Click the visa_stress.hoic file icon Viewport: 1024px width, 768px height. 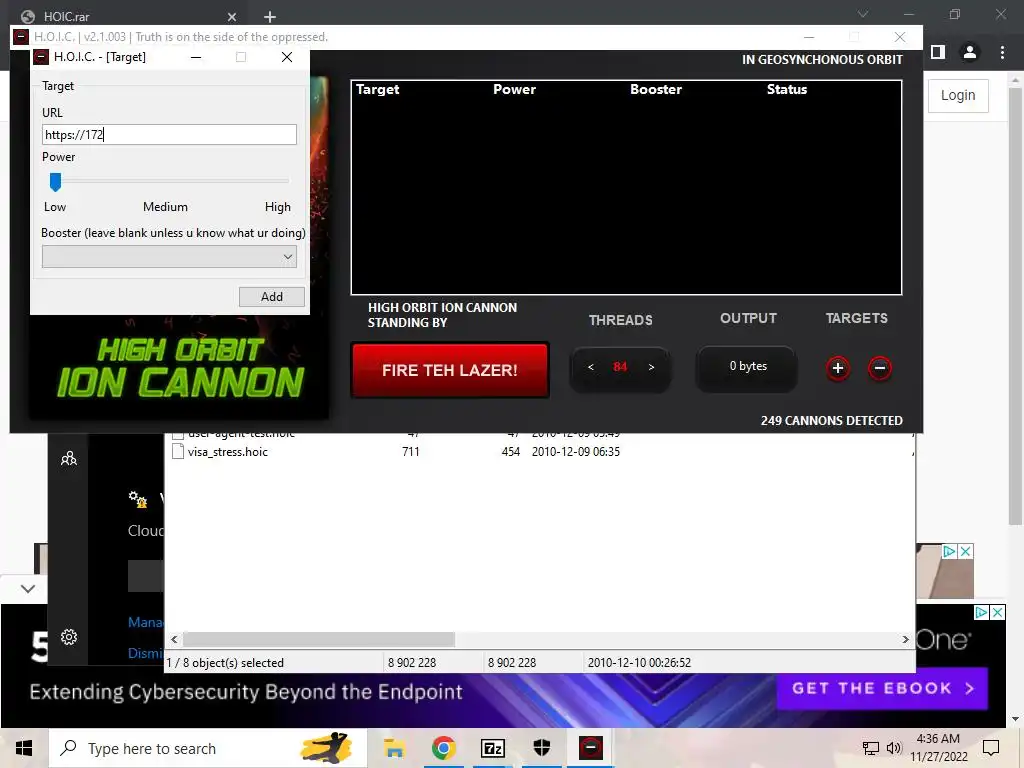point(178,451)
